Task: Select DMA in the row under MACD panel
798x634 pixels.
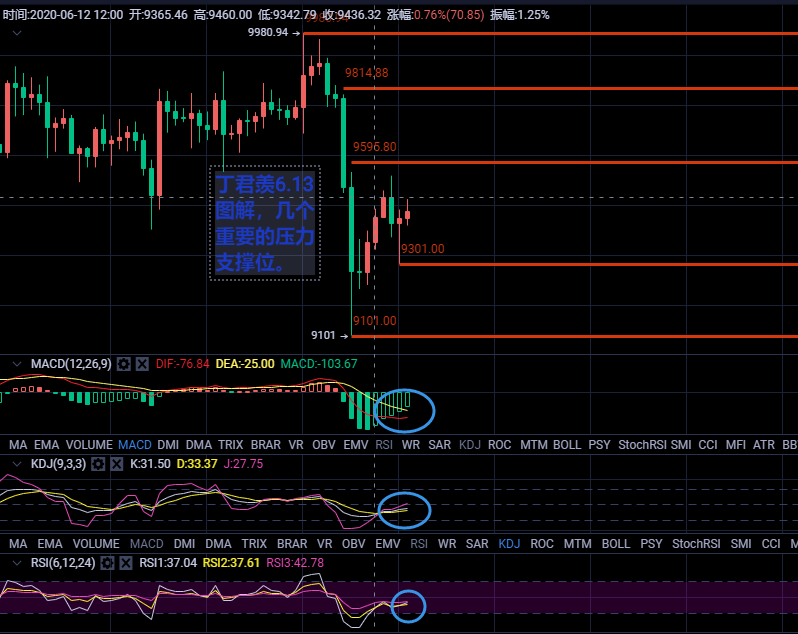Action: click(198, 445)
